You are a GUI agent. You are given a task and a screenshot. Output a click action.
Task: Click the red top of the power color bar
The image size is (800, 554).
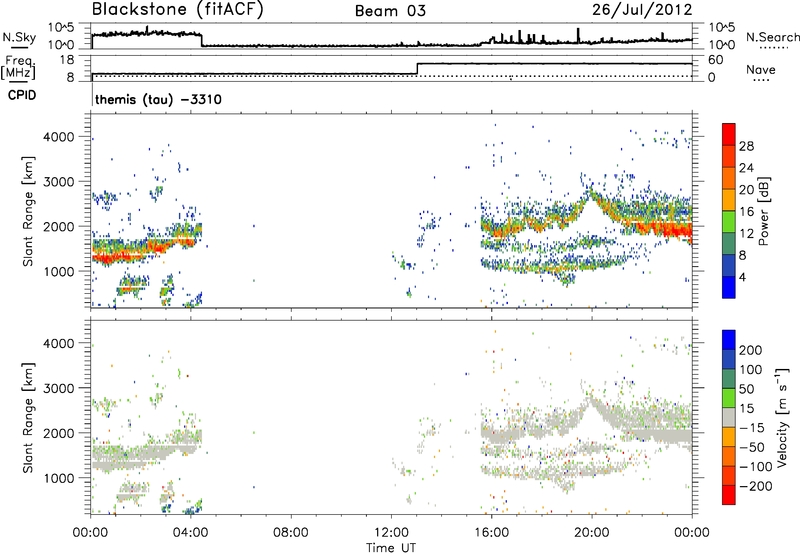pos(729,134)
